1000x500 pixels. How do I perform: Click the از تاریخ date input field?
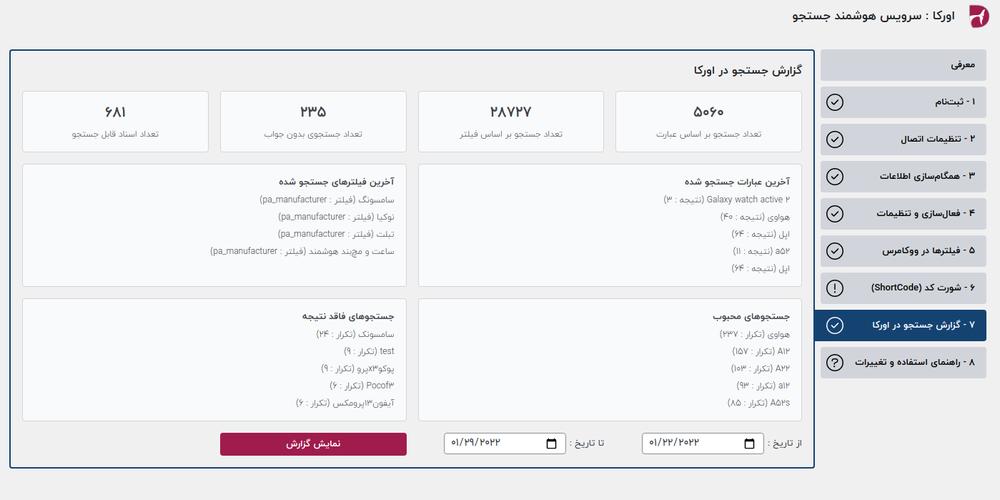[x=702, y=444]
